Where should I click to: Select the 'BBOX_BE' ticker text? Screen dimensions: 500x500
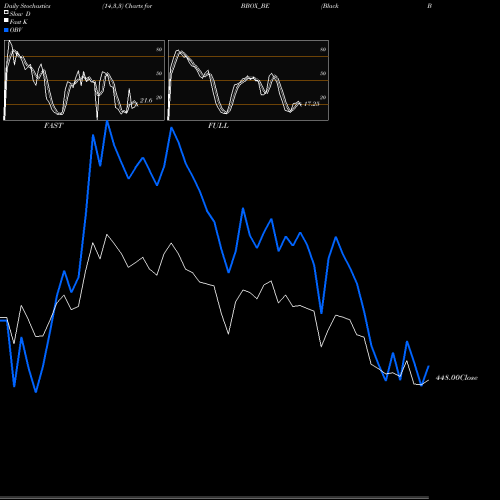click(x=255, y=6)
